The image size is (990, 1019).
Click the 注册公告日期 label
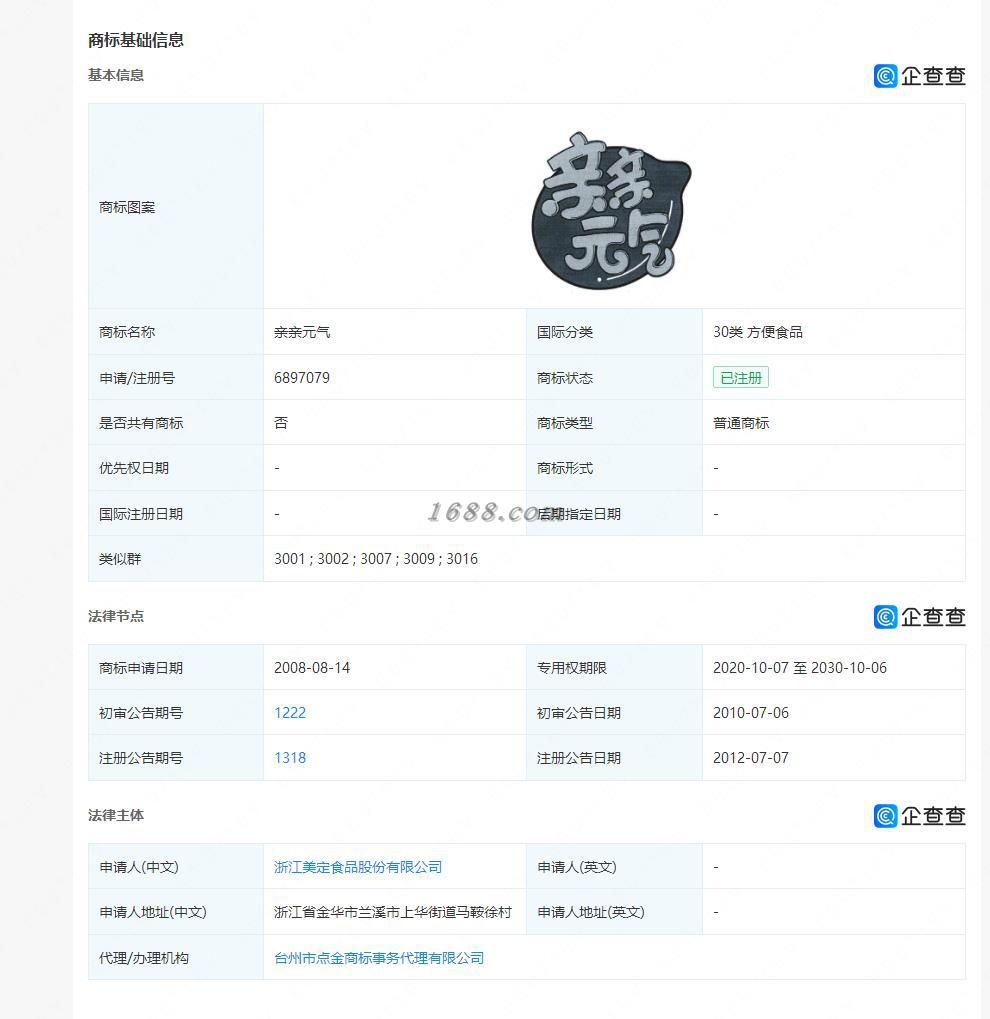pos(579,758)
